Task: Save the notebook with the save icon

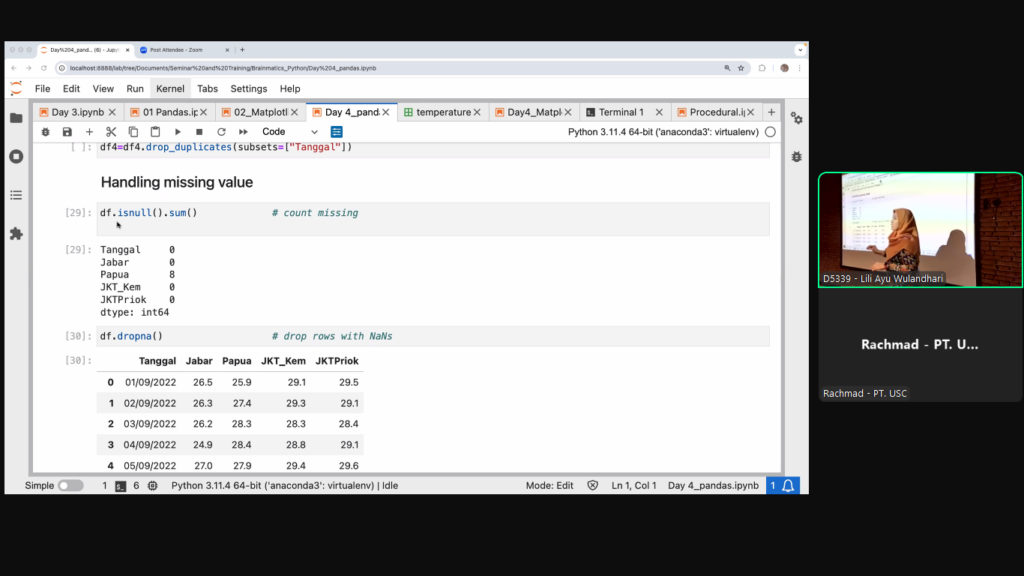Action: pos(67,132)
